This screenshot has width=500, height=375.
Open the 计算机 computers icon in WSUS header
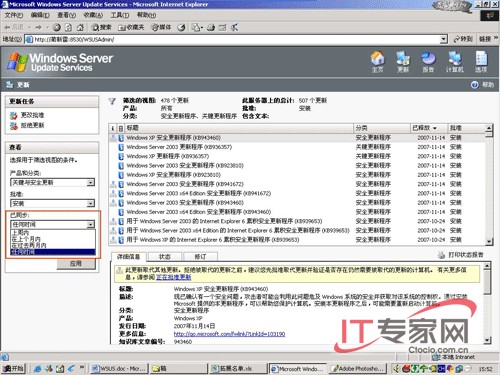point(455,61)
